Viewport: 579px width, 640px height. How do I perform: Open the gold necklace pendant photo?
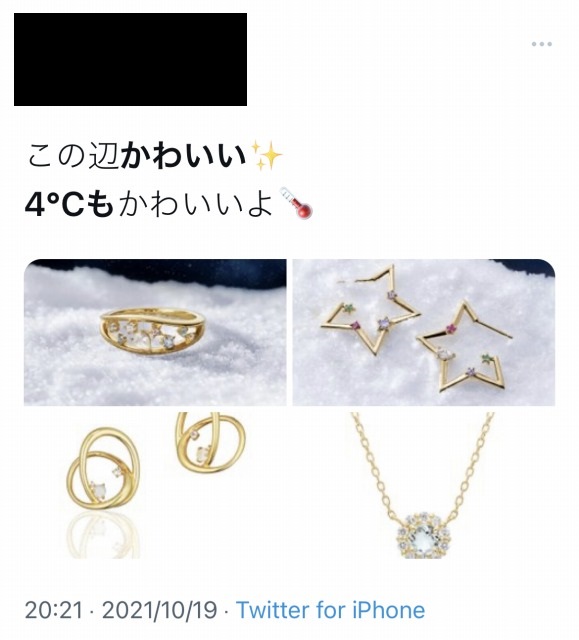pos(424,485)
